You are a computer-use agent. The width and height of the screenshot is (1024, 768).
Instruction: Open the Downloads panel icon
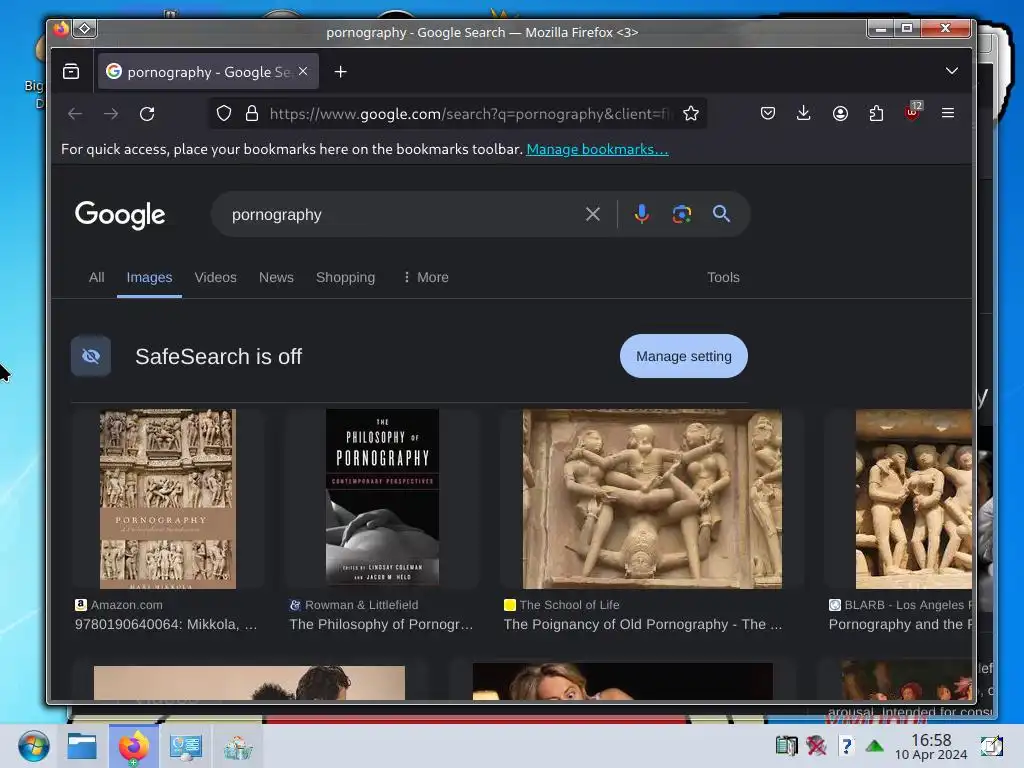pos(804,113)
